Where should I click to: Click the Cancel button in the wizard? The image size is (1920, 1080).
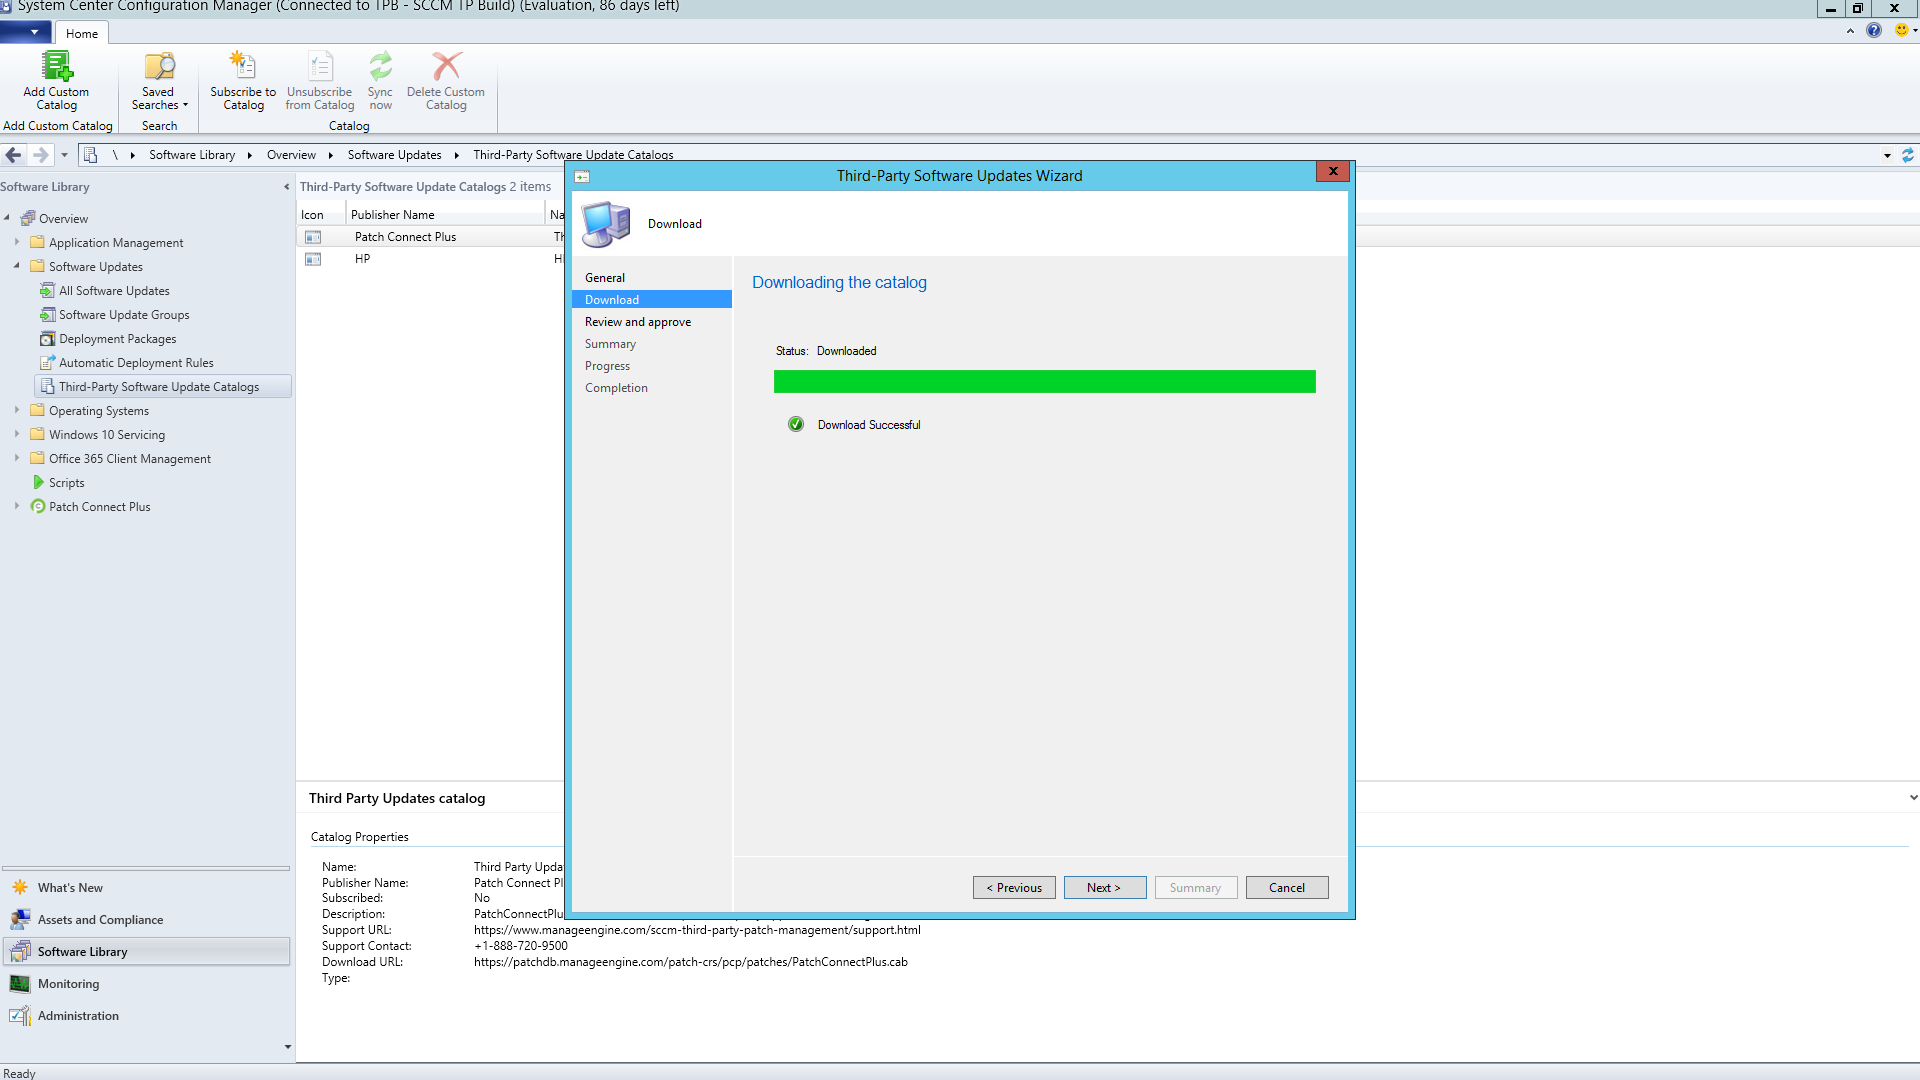coord(1286,886)
